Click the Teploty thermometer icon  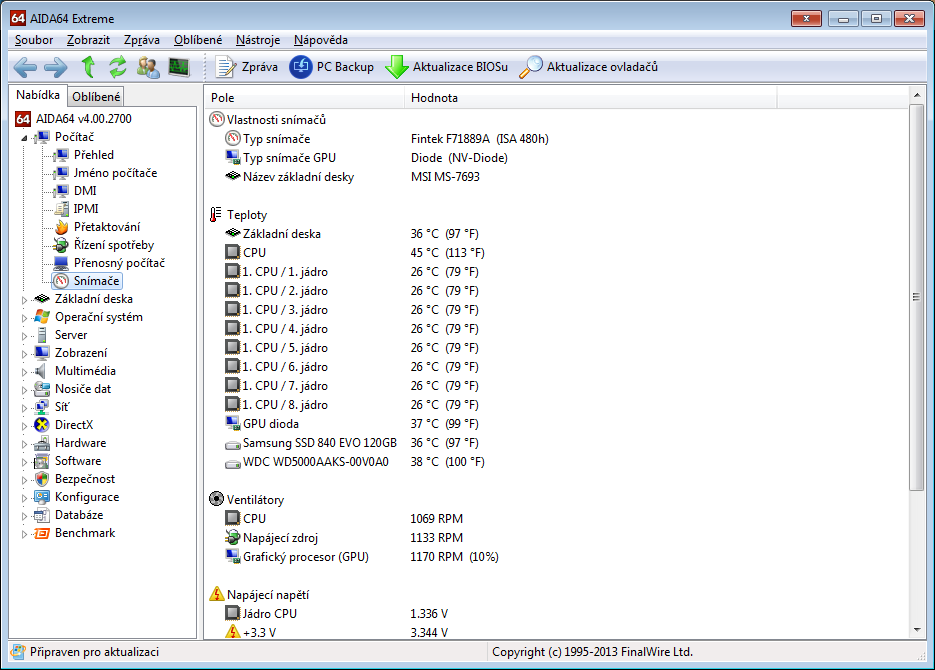(x=216, y=215)
